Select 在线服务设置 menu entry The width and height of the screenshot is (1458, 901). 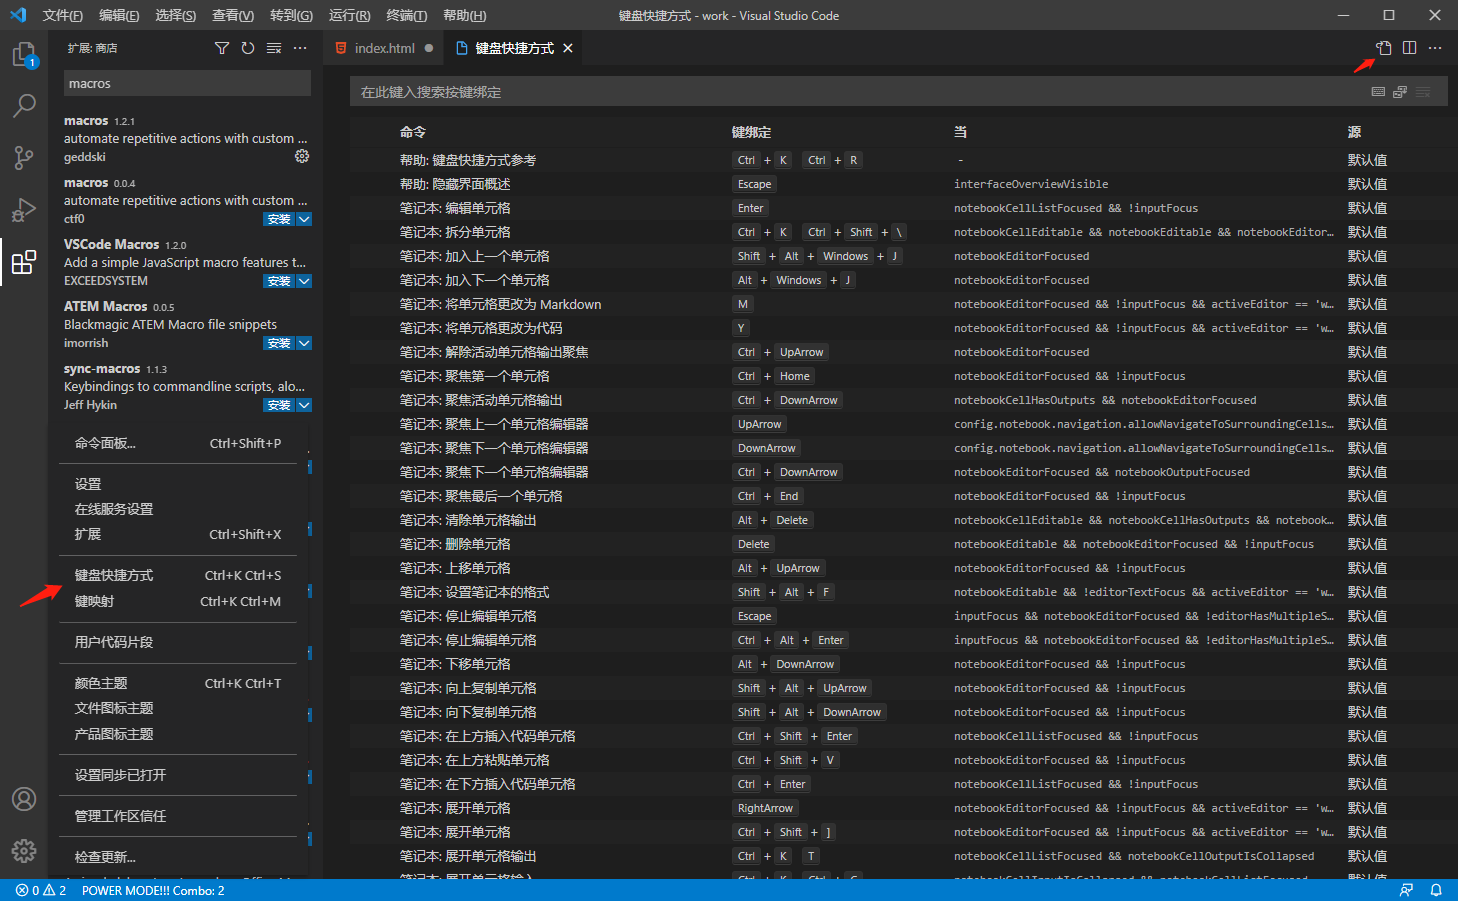pos(178,509)
